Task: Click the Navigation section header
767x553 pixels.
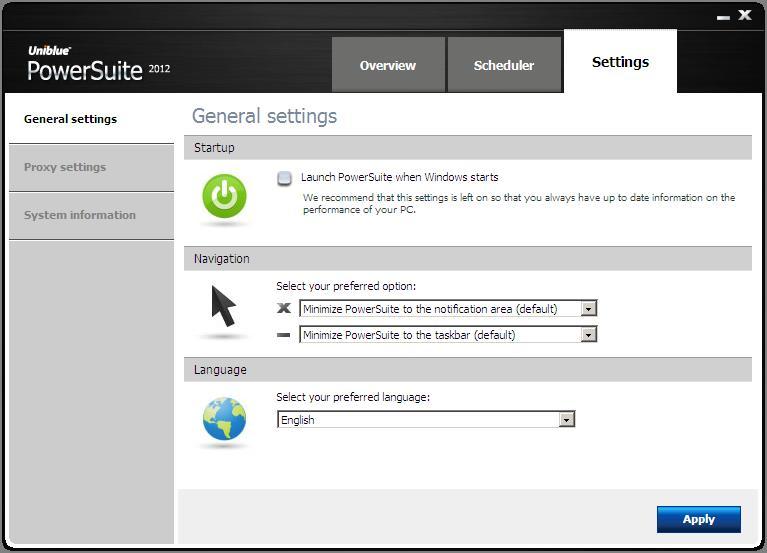Action: [x=468, y=259]
